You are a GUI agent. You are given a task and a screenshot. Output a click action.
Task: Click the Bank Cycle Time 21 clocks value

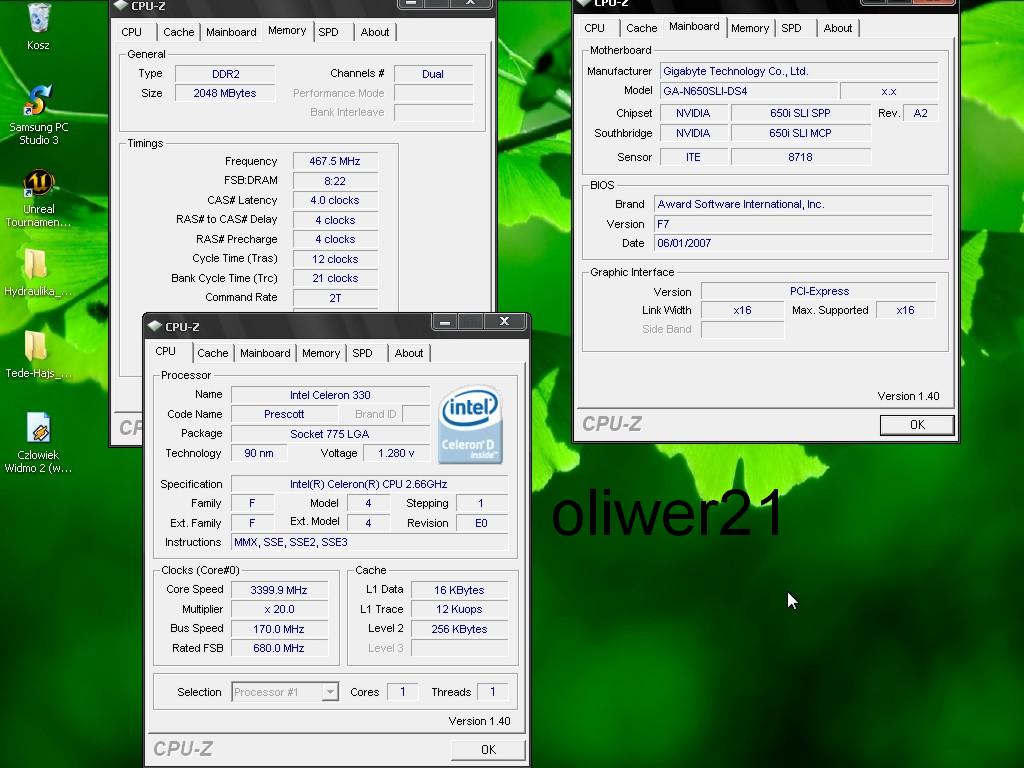335,278
